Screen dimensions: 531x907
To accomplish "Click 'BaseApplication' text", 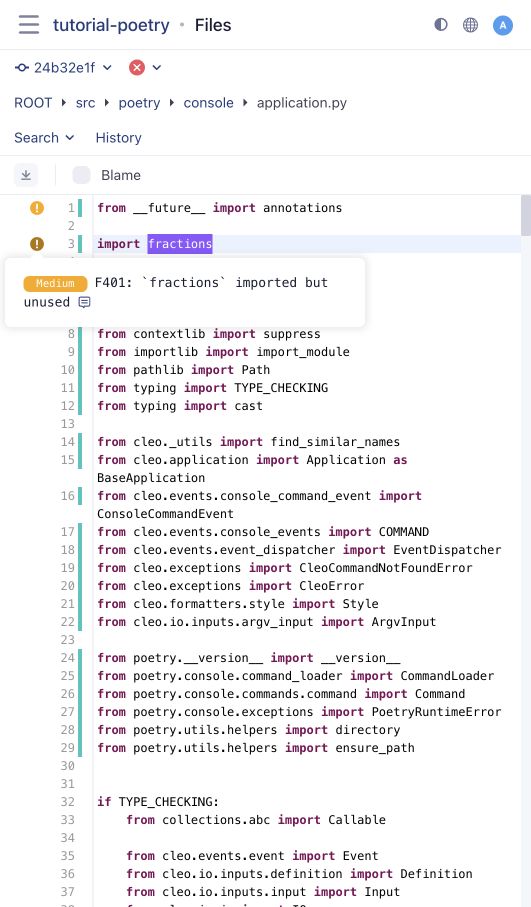I will [x=151, y=478].
